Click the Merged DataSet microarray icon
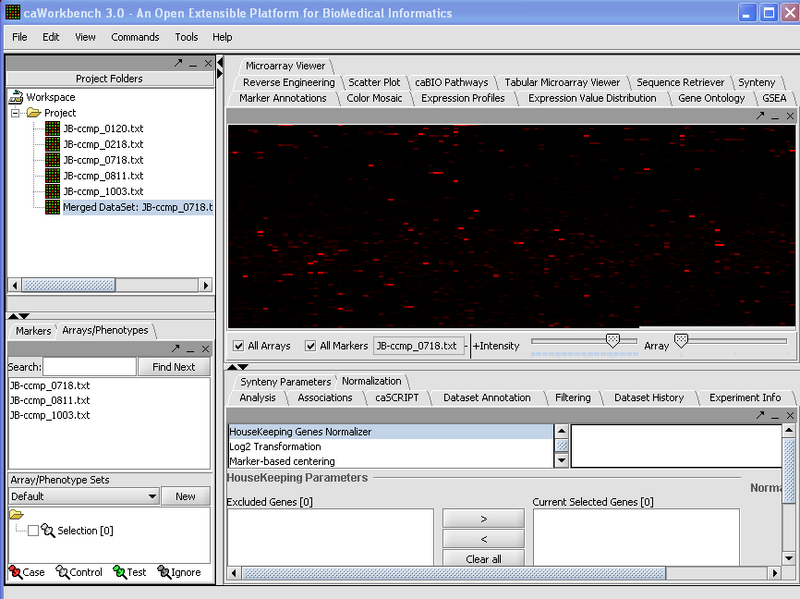 point(52,207)
